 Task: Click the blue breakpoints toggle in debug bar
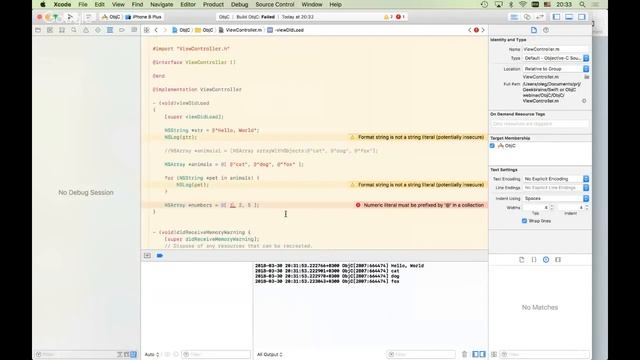pos(160,256)
